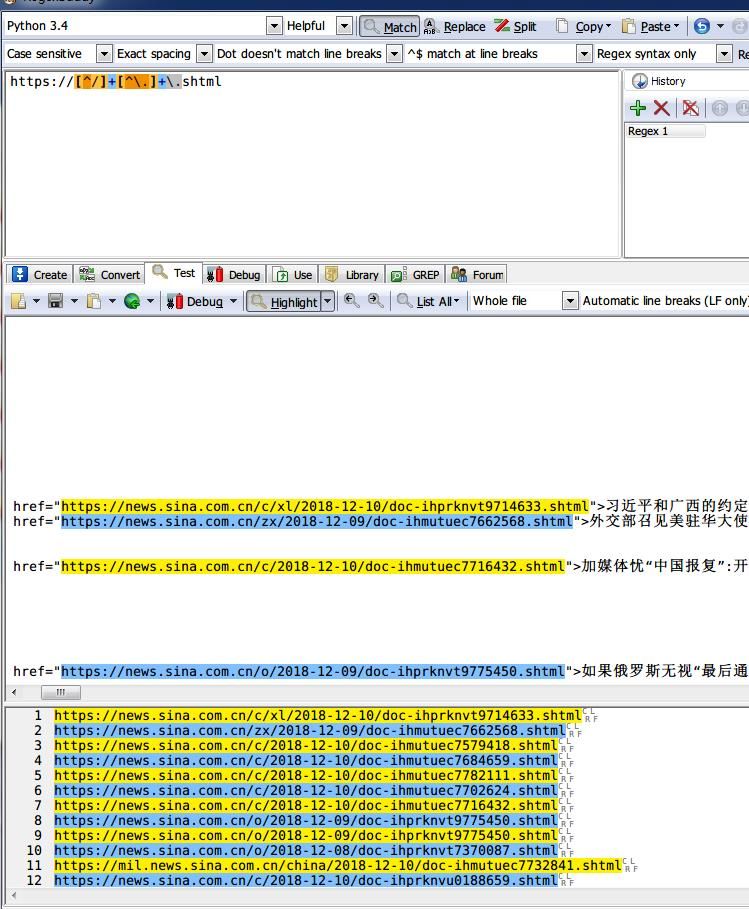749x909 pixels.
Task: Select match result 10 ending ihprknvt7370087.shtml
Action: (306, 850)
